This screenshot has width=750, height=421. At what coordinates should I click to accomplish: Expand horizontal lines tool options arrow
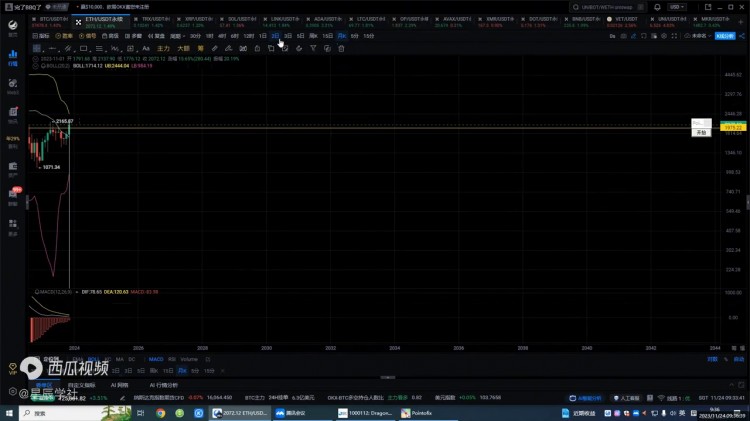(106, 49)
